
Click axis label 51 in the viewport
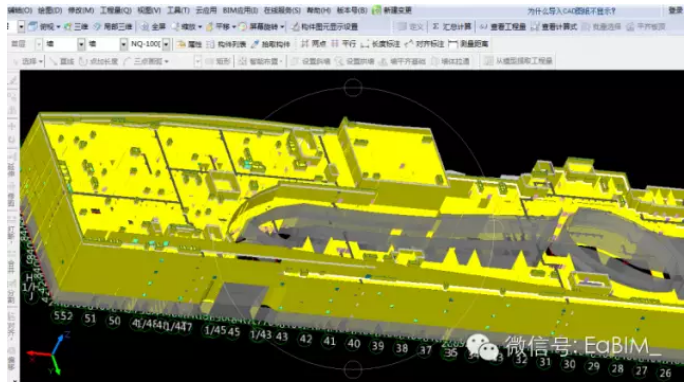coord(90,319)
